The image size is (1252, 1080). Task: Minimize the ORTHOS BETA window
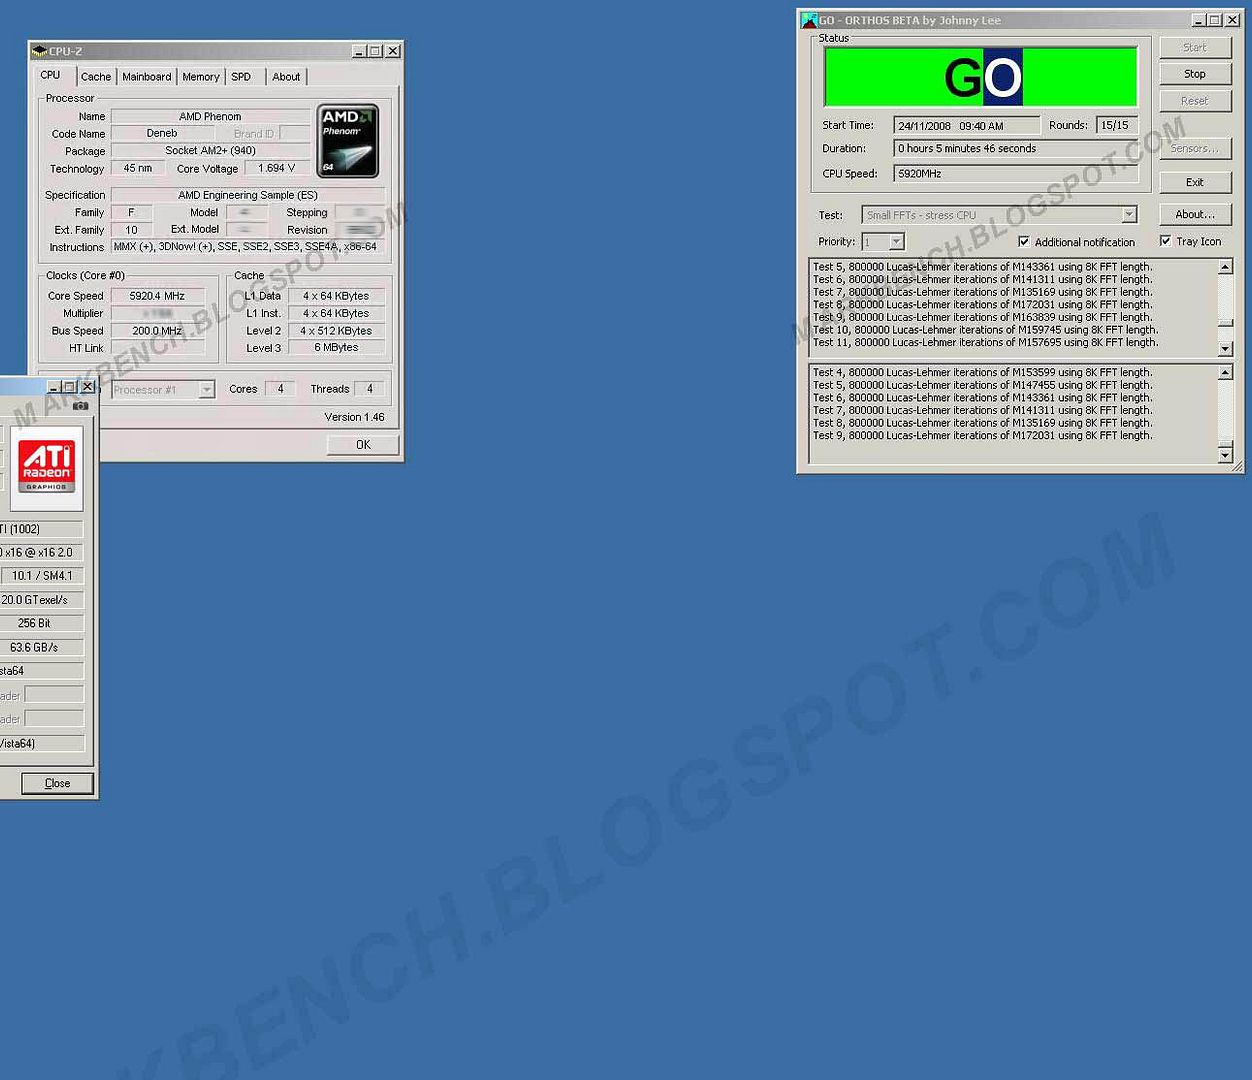[1198, 20]
